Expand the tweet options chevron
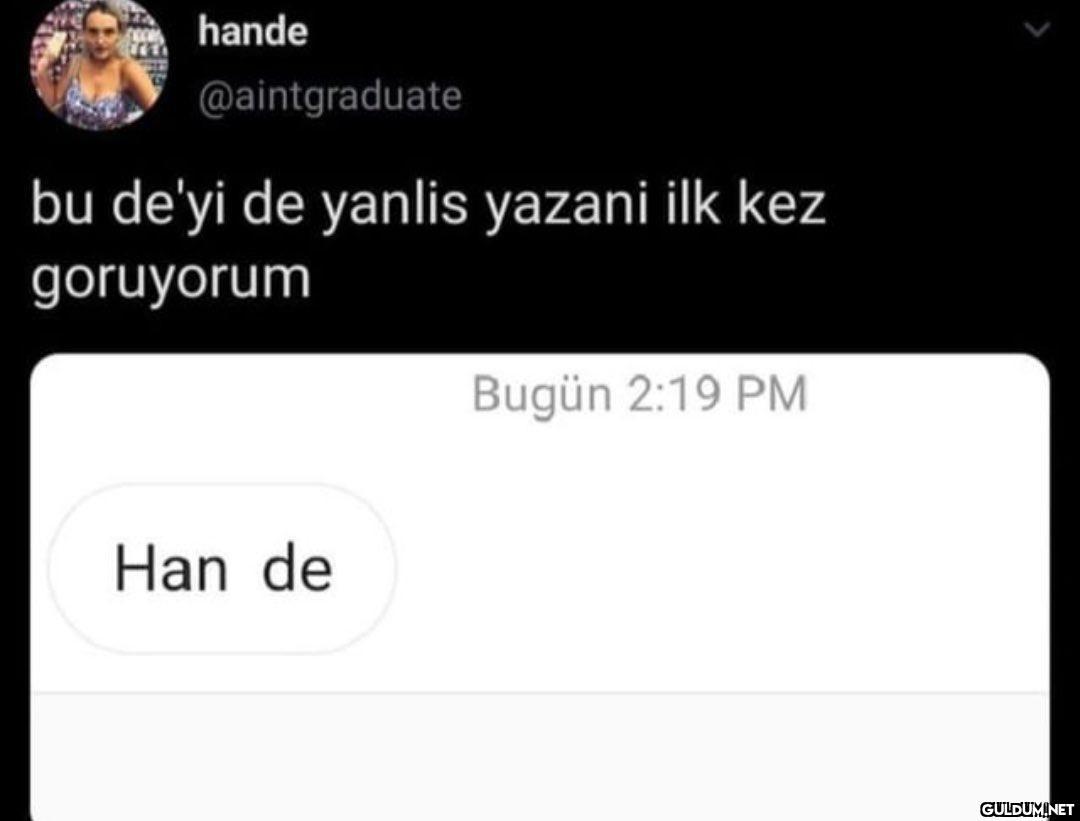Viewport: 1080px width, 821px height. point(1037,30)
